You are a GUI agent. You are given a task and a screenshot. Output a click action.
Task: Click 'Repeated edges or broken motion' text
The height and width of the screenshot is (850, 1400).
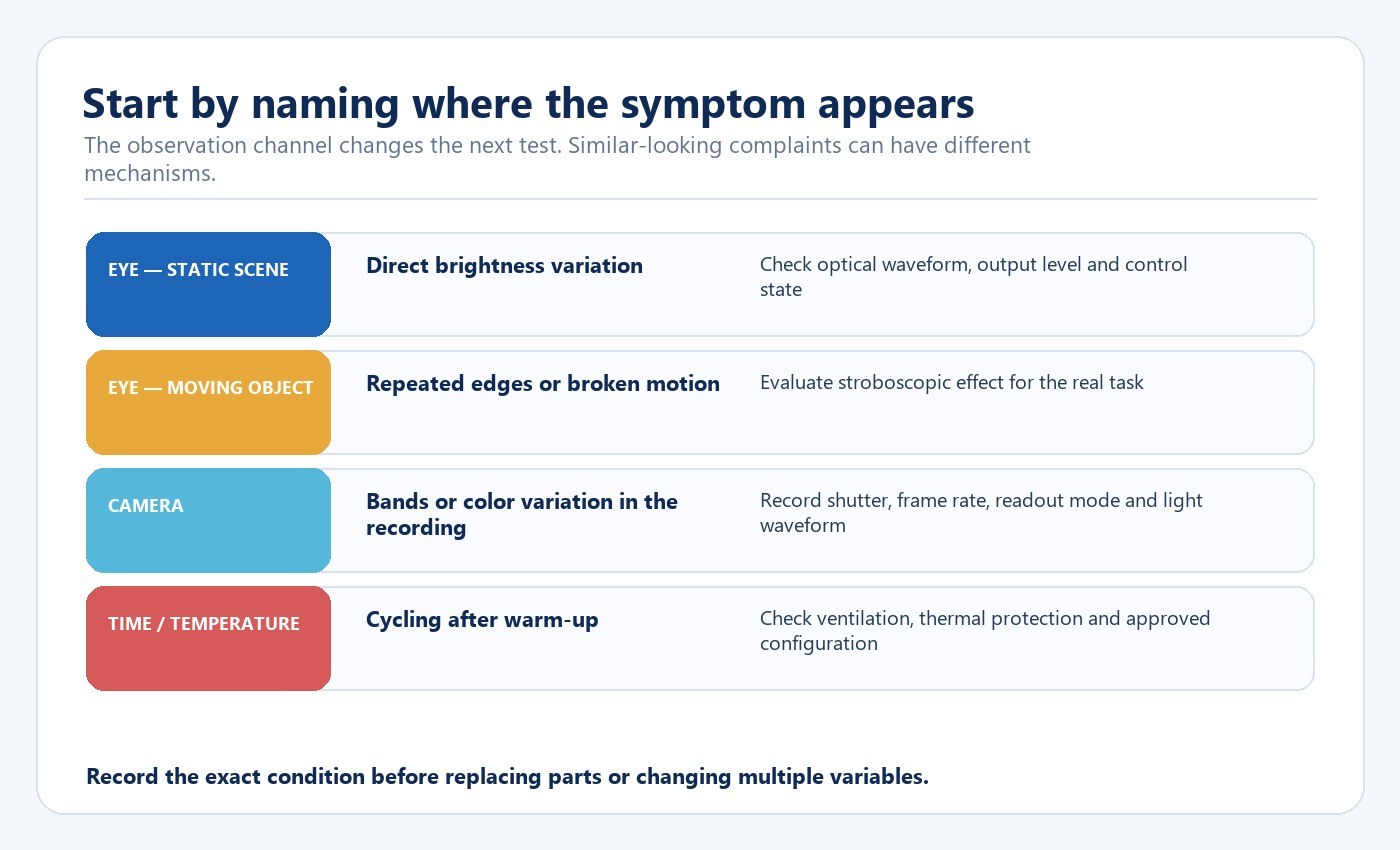pyautogui.click(x=543, y=384)
